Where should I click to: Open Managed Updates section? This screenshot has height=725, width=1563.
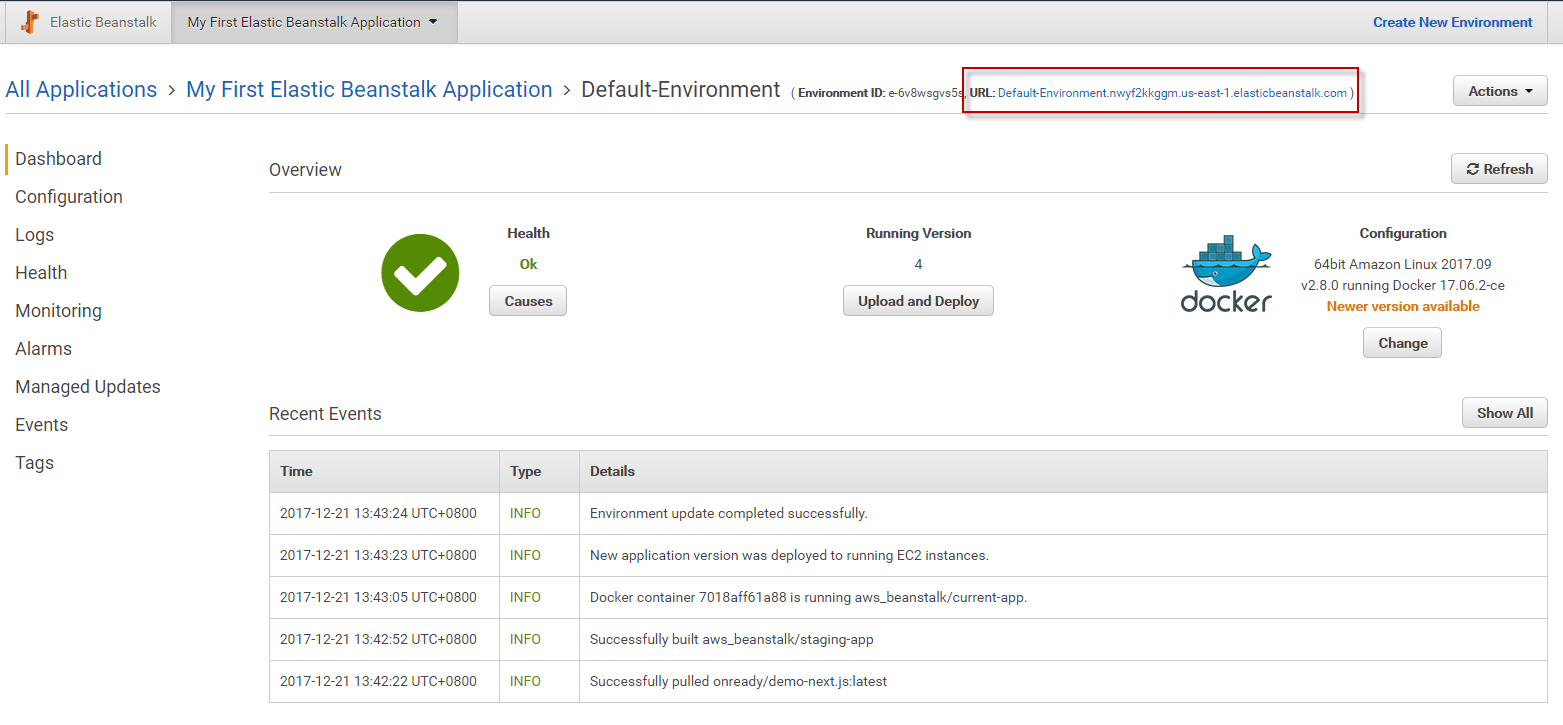(x=88, y=387)
